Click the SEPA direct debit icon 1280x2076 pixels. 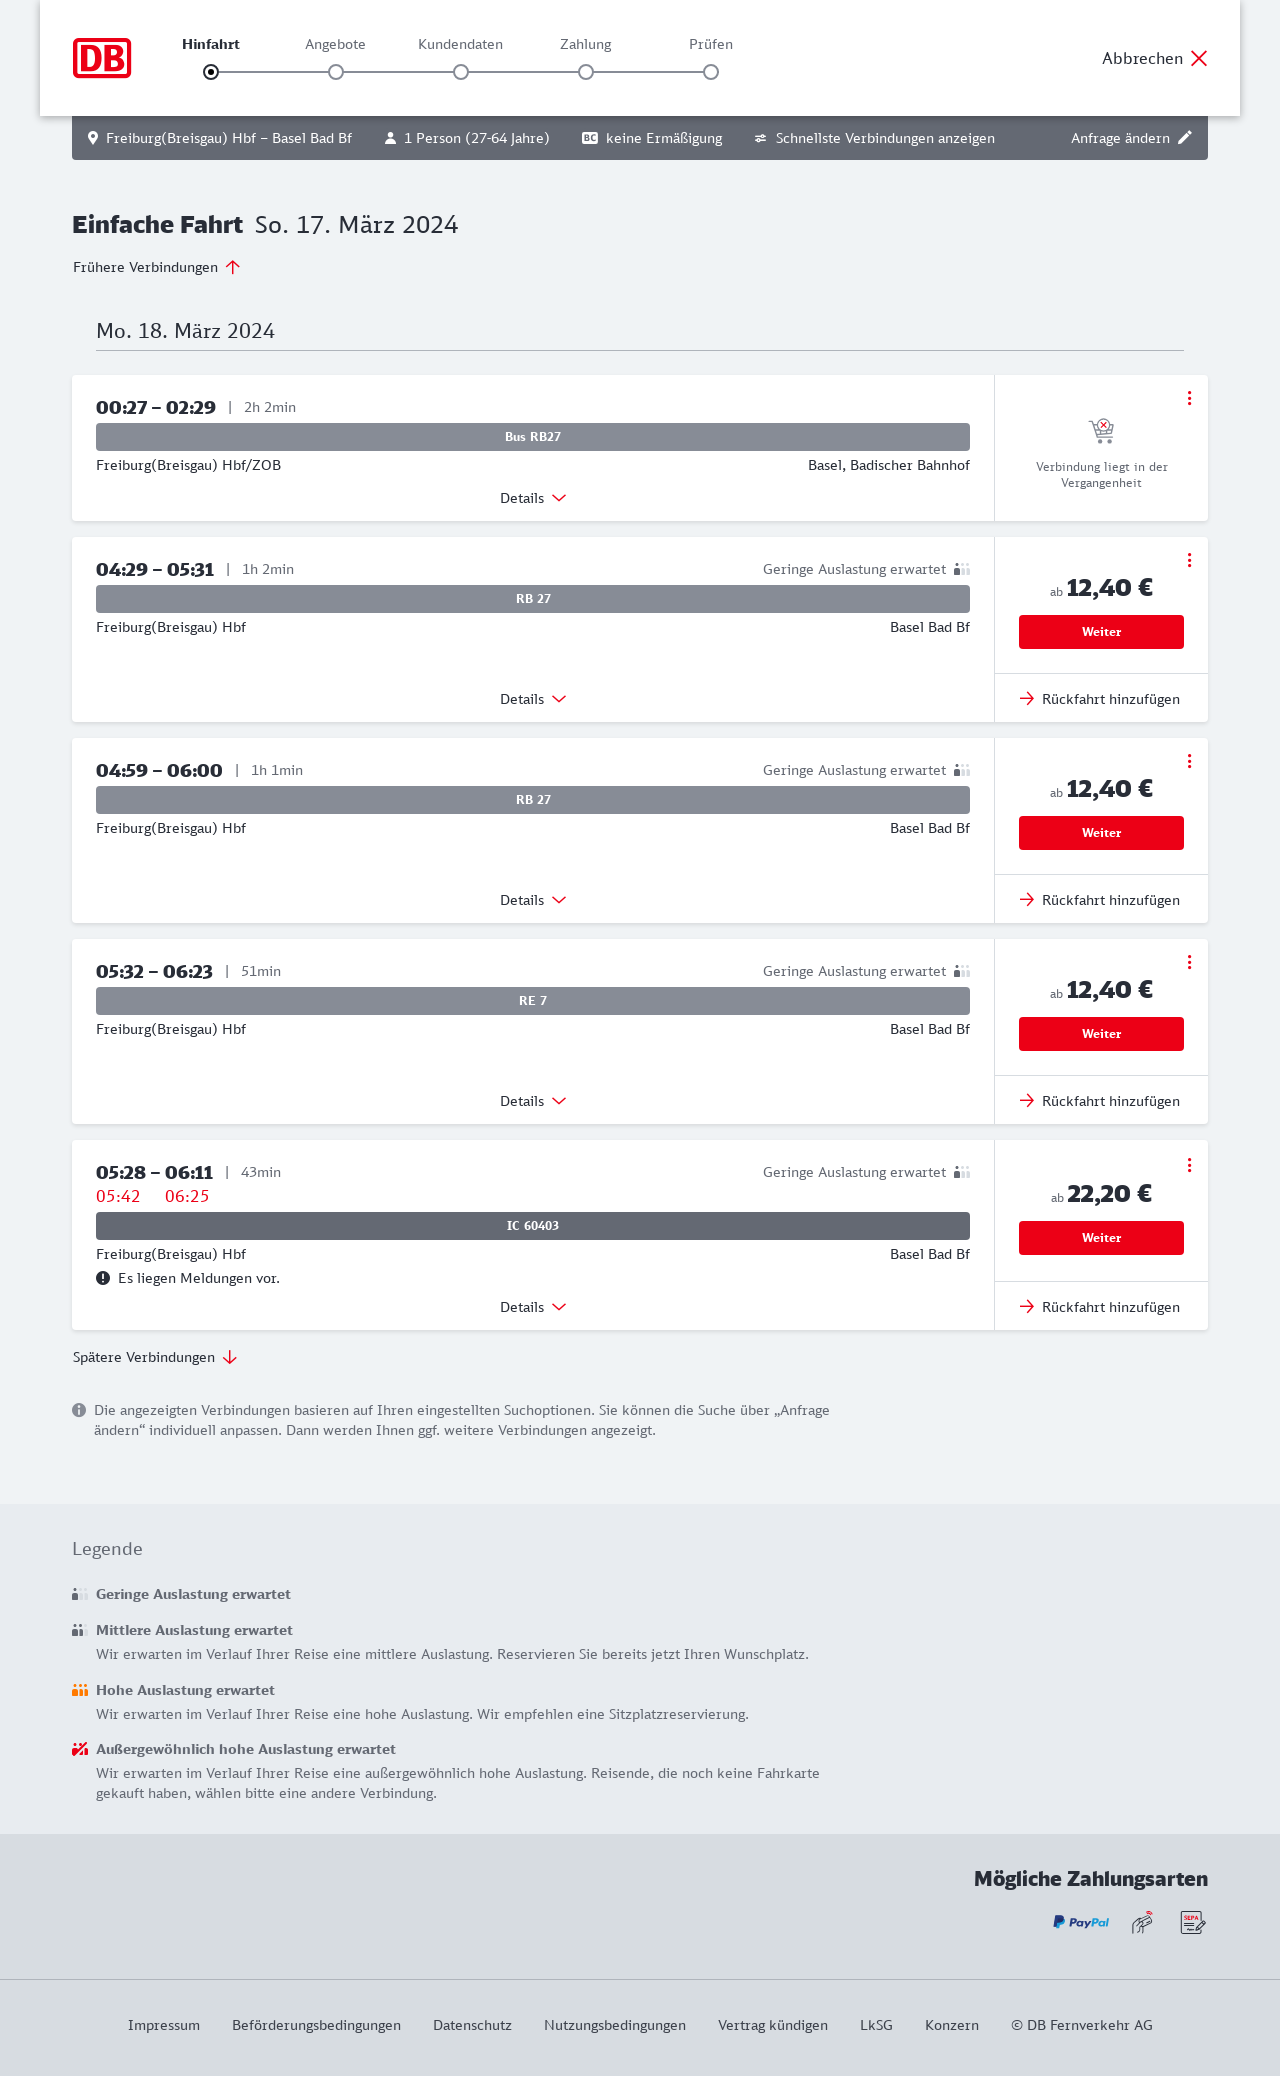coord(1193,1922)
